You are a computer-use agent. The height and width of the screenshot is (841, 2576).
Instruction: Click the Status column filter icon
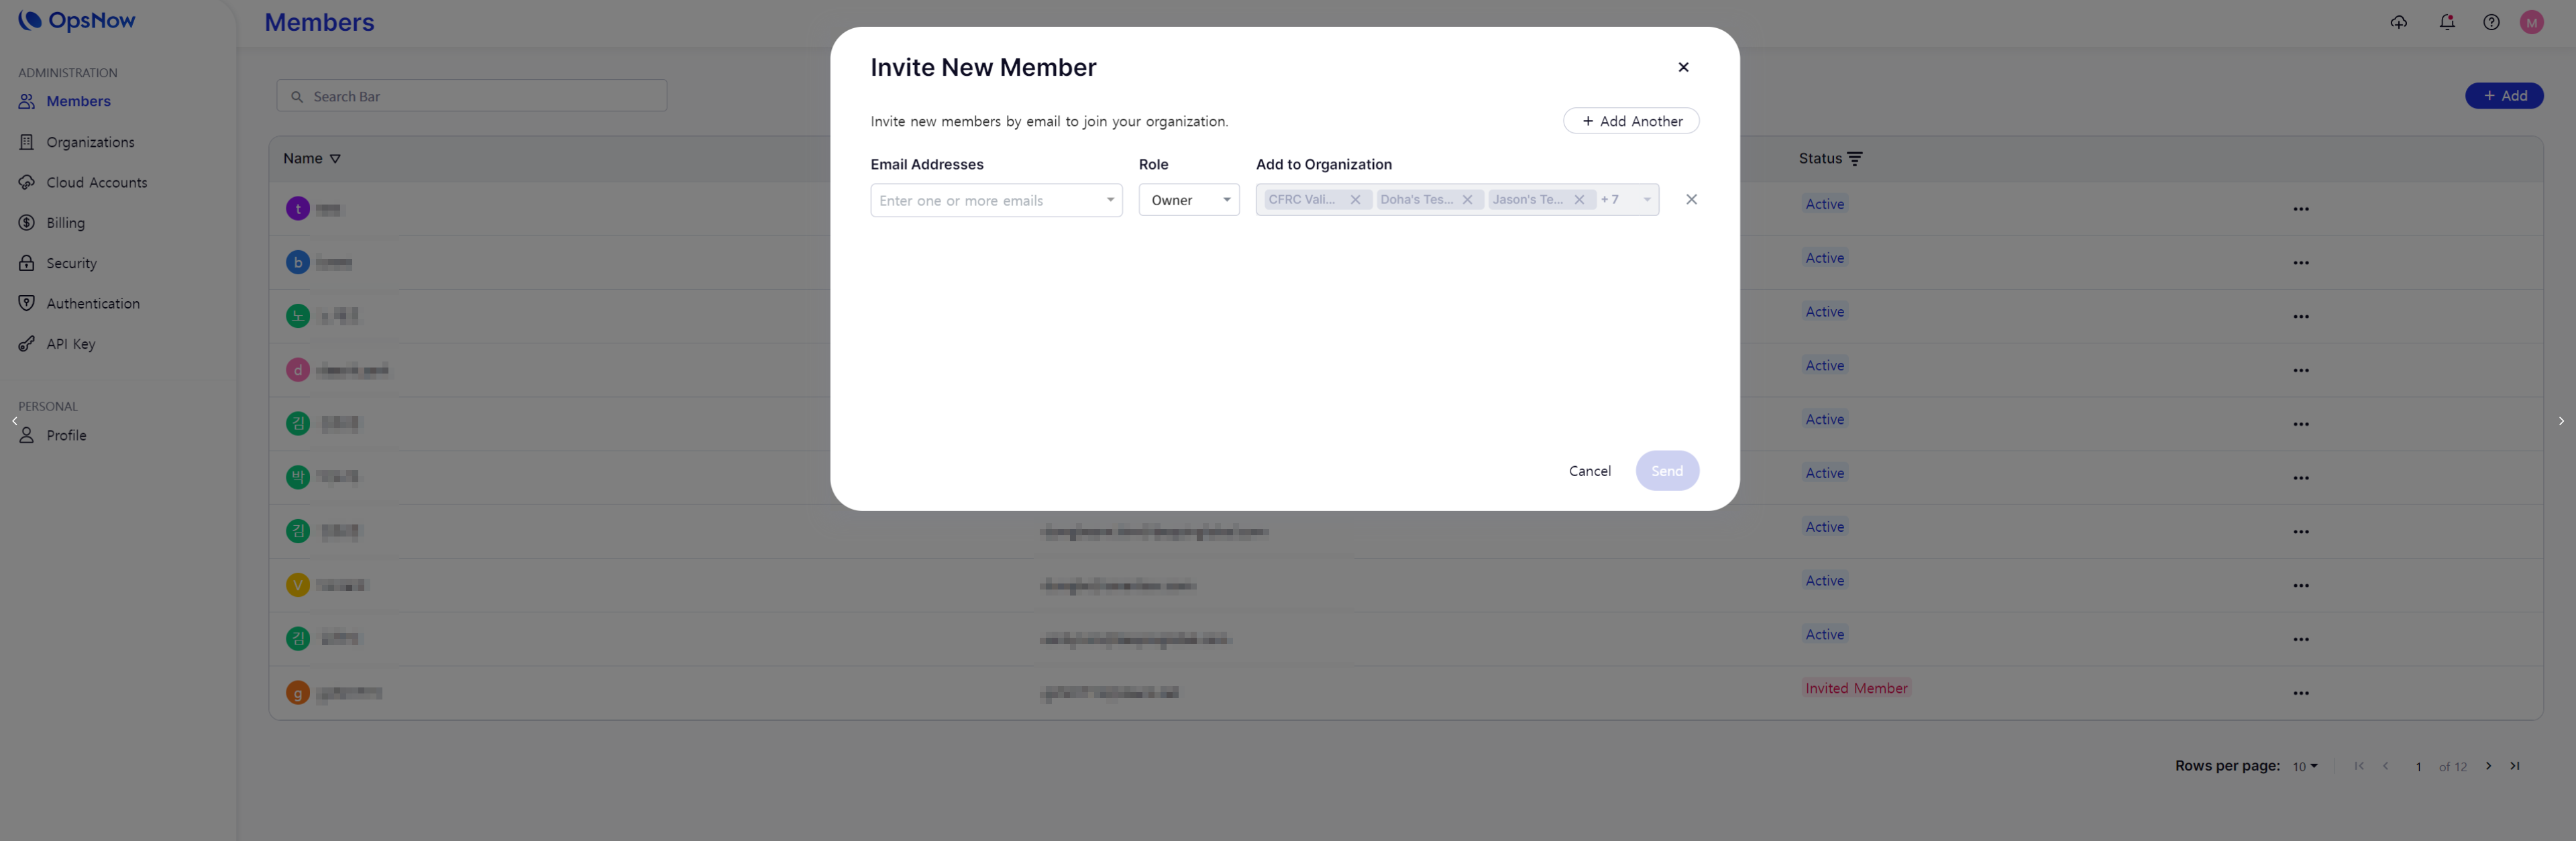click(x=1855, y=159)
